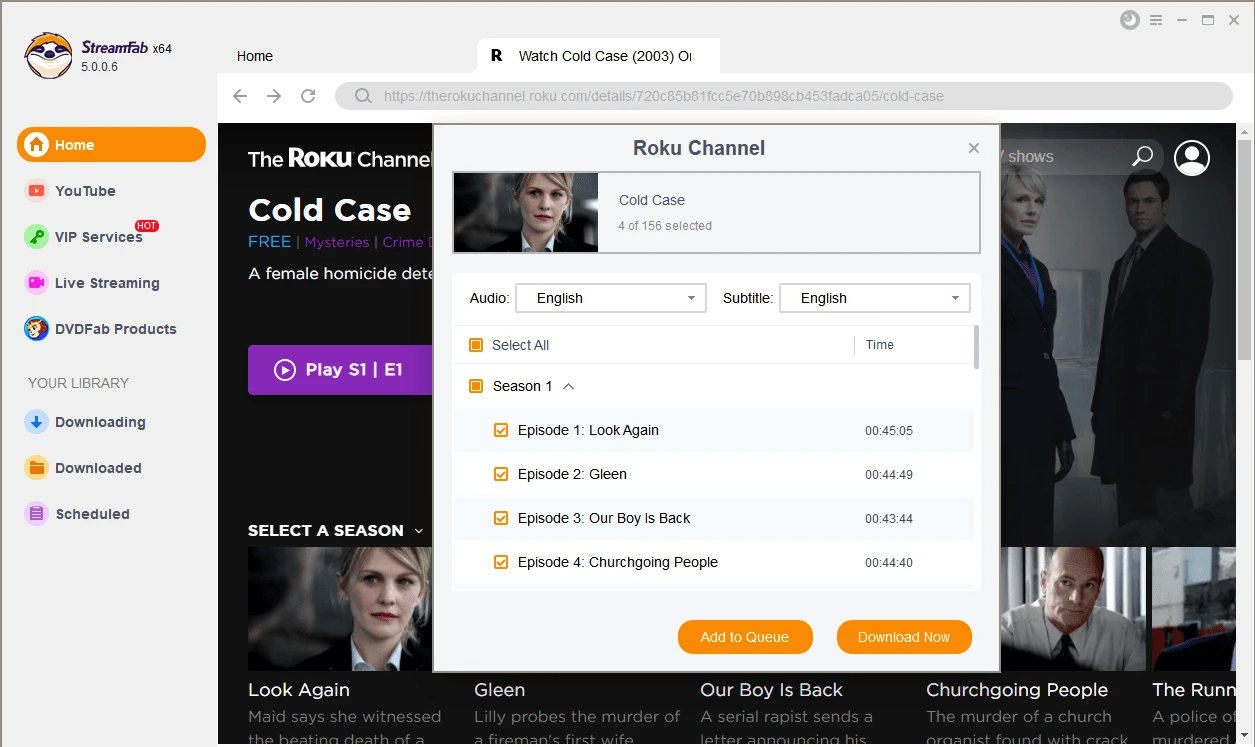
Task: Play S1 E1 on Roku page
Action: [x=340, y=370]
